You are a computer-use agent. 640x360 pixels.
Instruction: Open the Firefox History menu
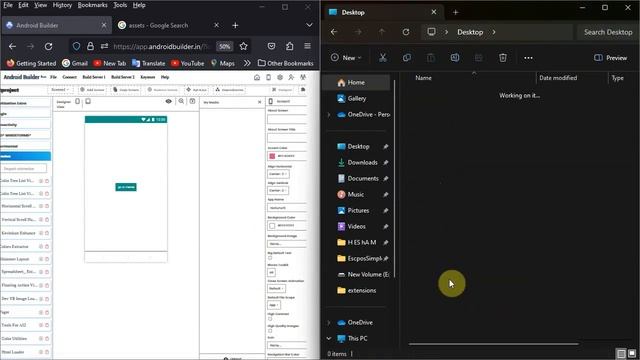[x=62, y=5]
